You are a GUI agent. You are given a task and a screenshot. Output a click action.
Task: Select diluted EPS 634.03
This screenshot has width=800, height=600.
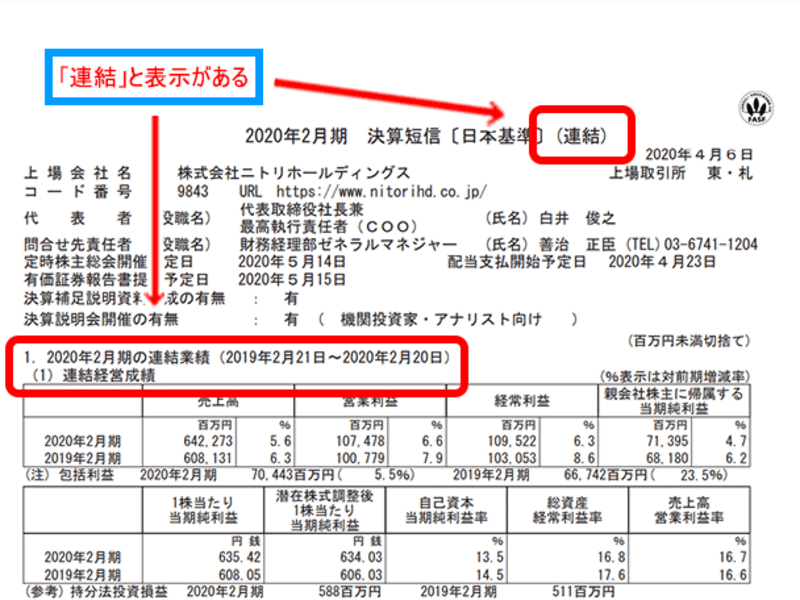point(361,557)
